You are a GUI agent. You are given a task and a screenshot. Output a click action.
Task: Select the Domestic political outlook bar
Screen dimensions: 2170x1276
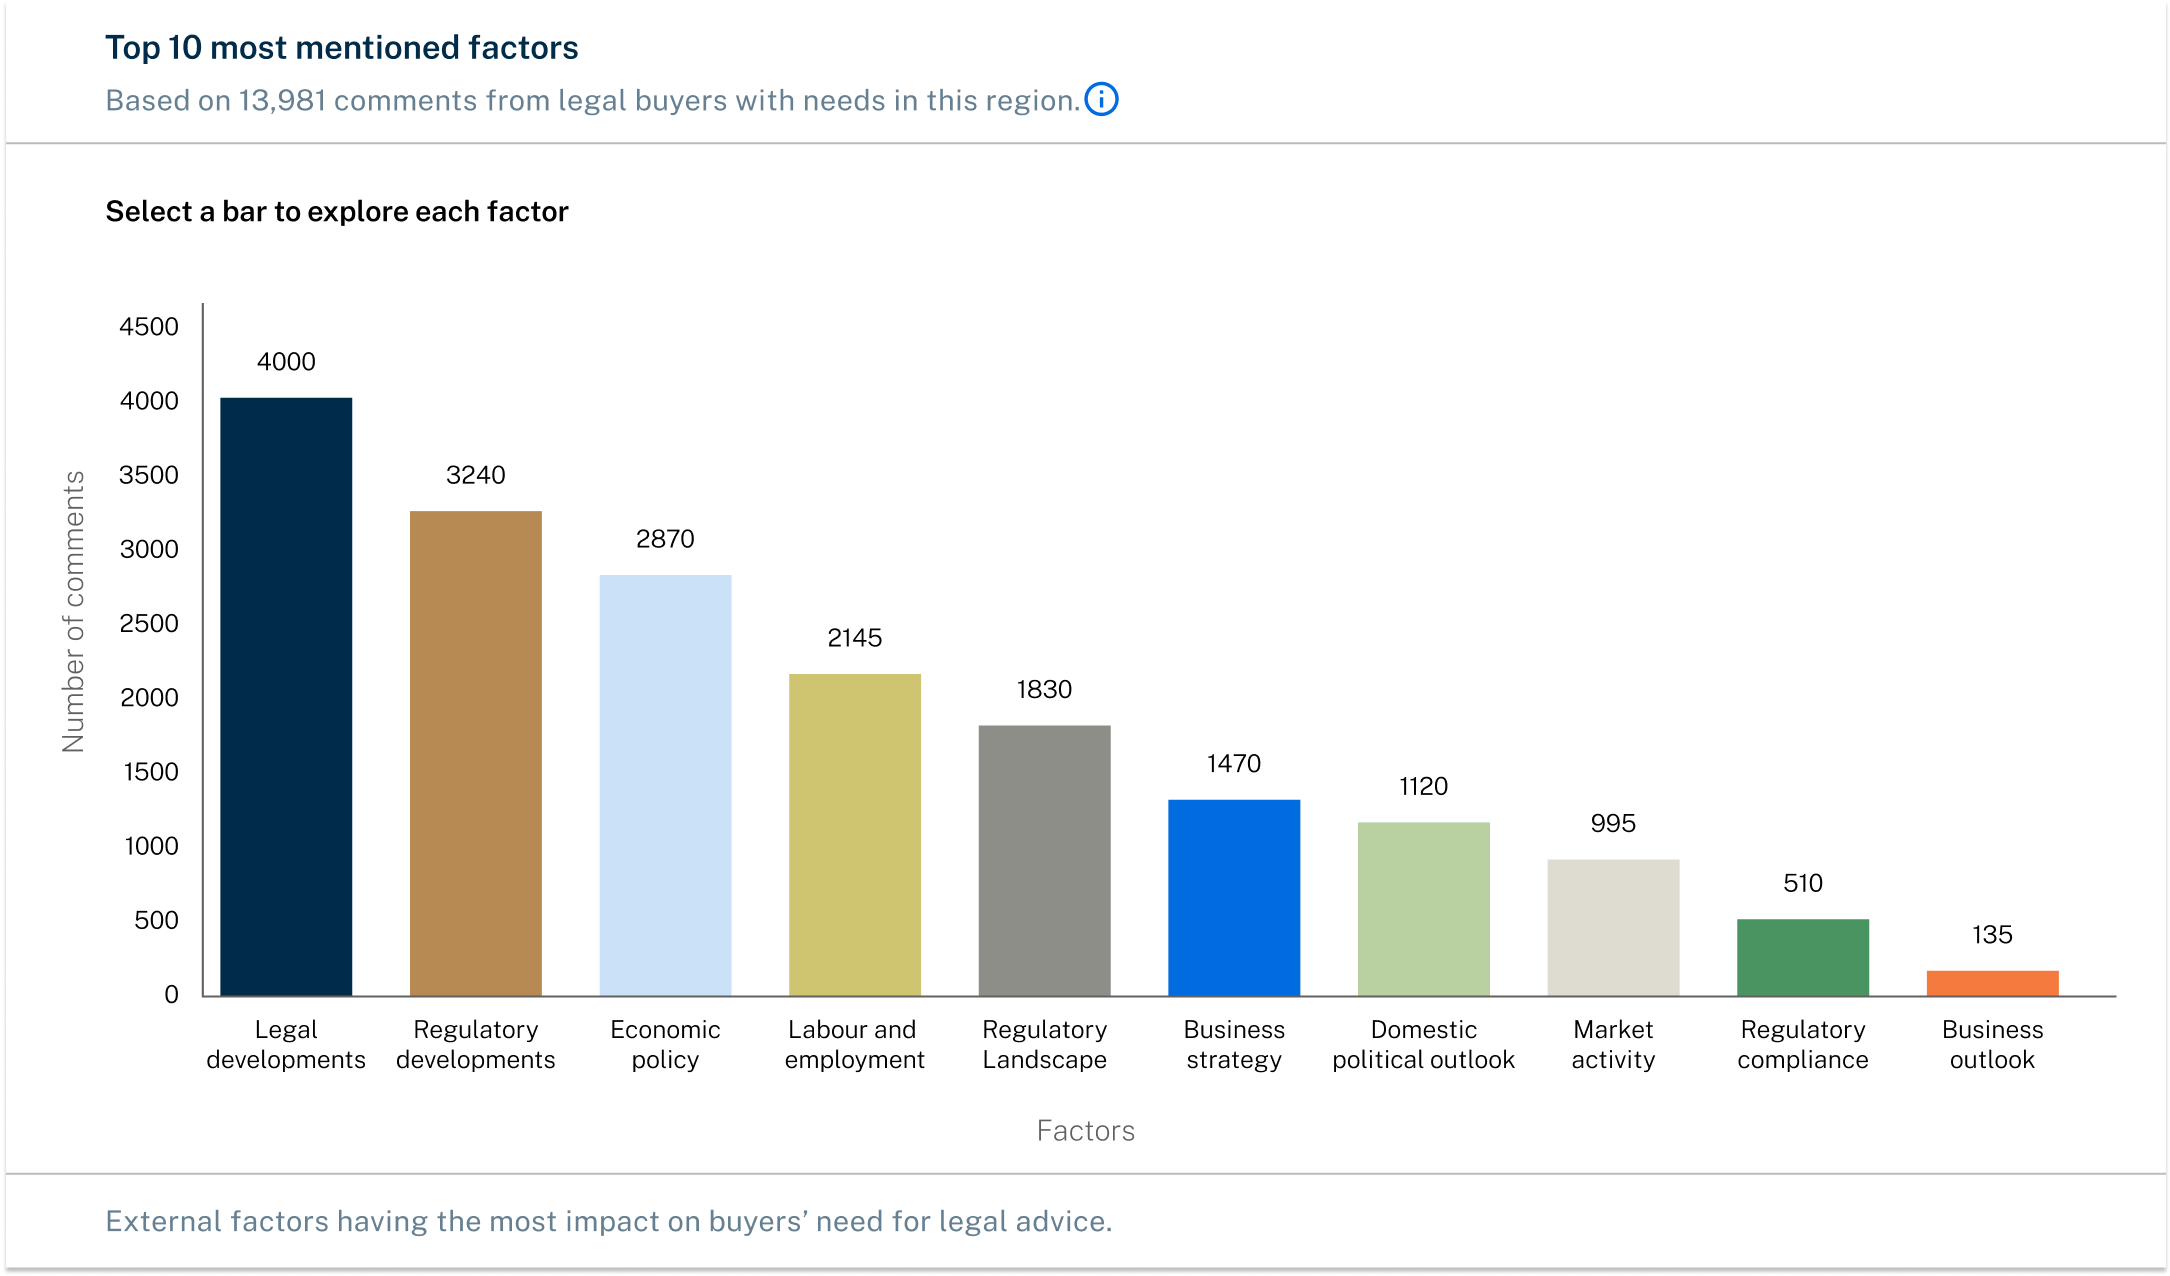click(1423, 909)
